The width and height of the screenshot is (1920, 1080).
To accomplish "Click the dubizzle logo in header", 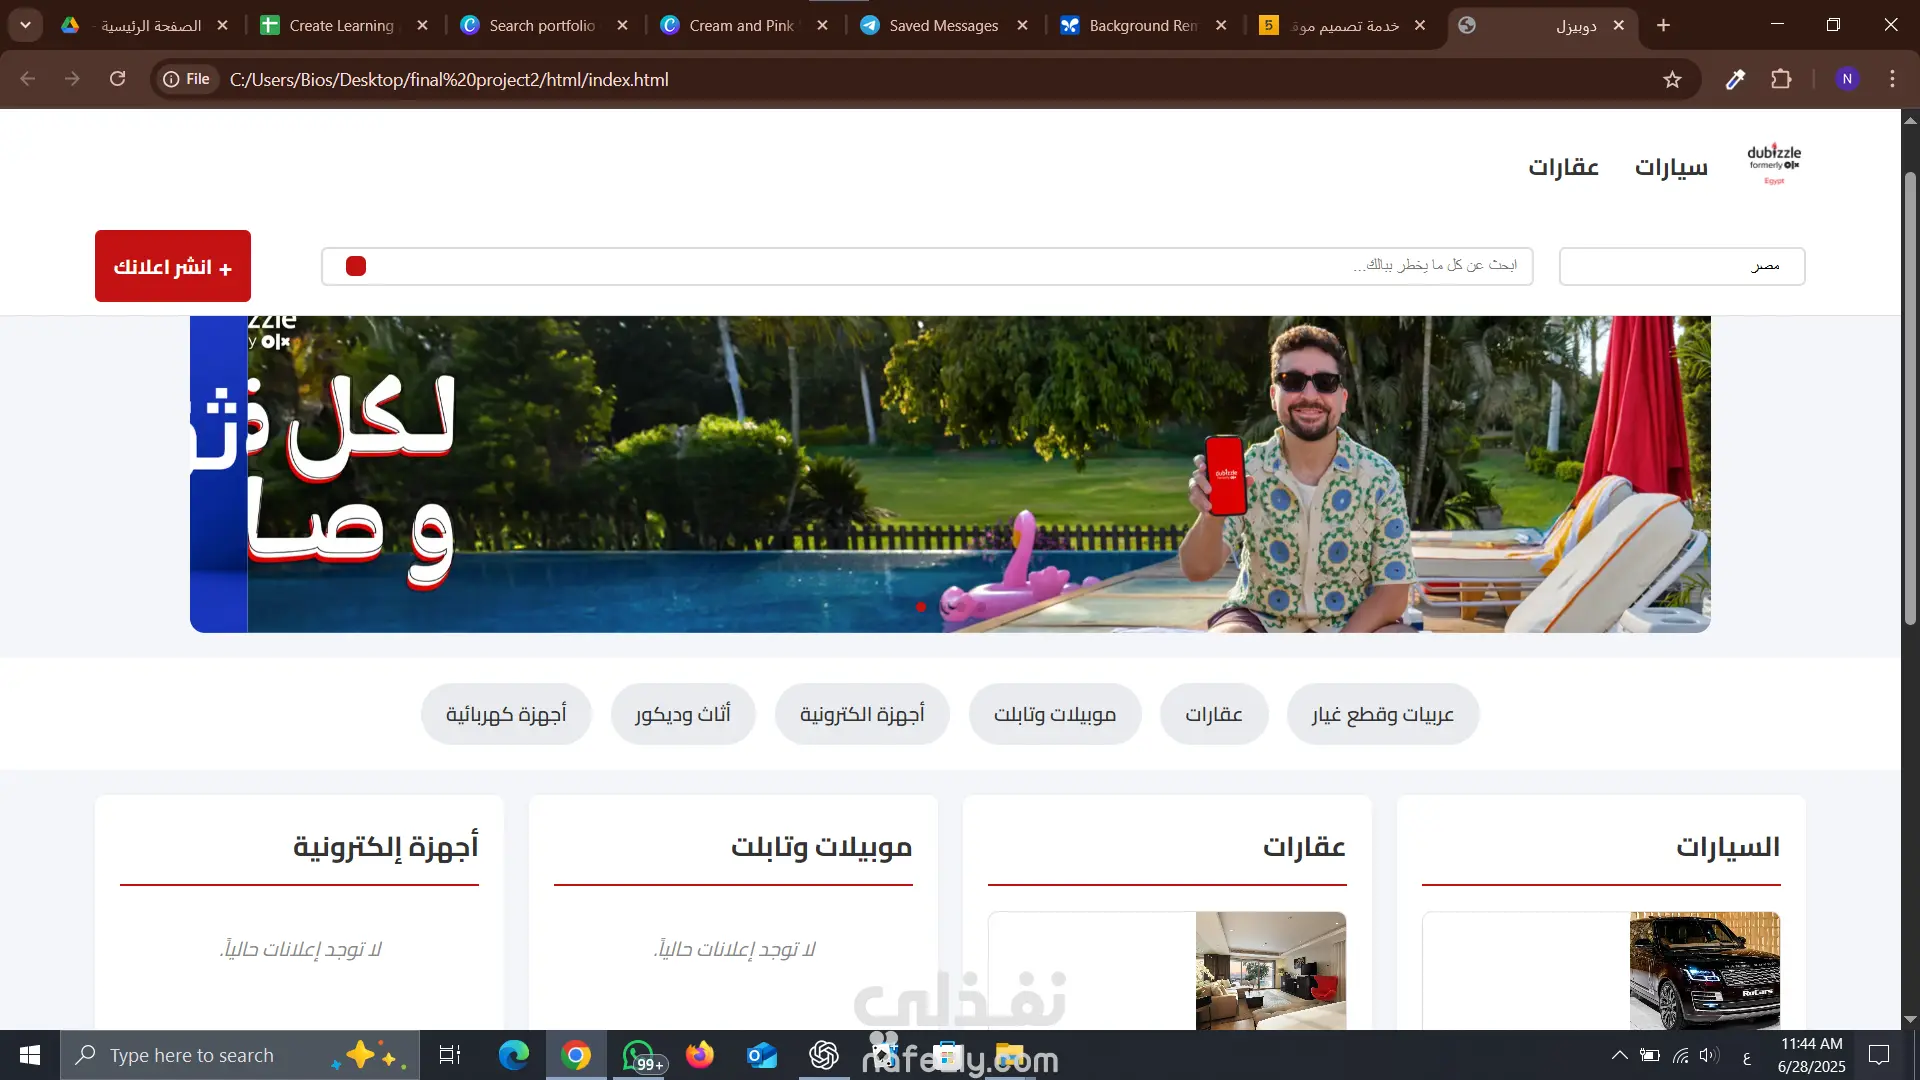I will 1774,164.
